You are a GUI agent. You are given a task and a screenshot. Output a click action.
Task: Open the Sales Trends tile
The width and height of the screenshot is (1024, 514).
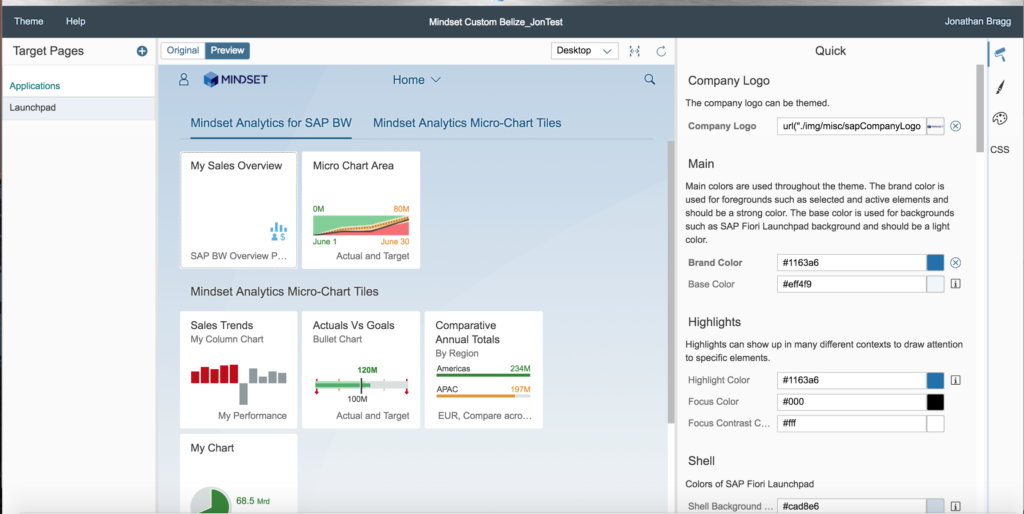[x=238, y=370]
